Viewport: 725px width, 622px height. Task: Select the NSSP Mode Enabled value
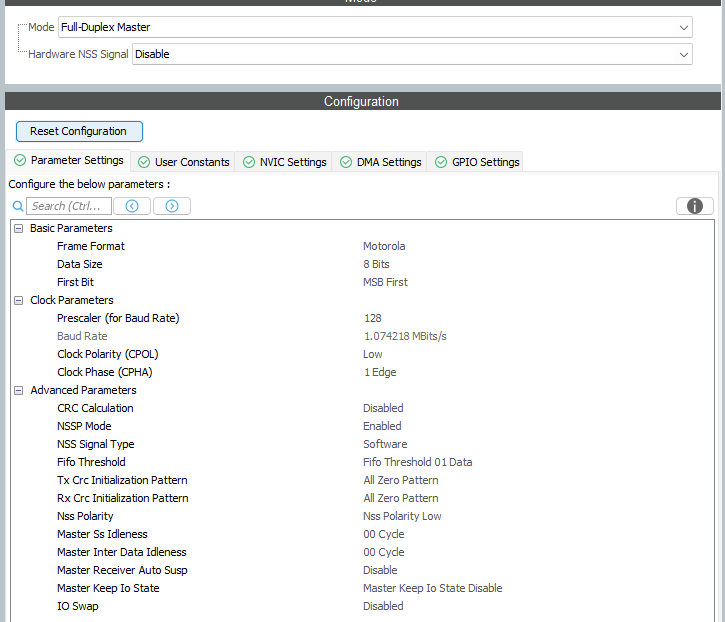(382, 426)
